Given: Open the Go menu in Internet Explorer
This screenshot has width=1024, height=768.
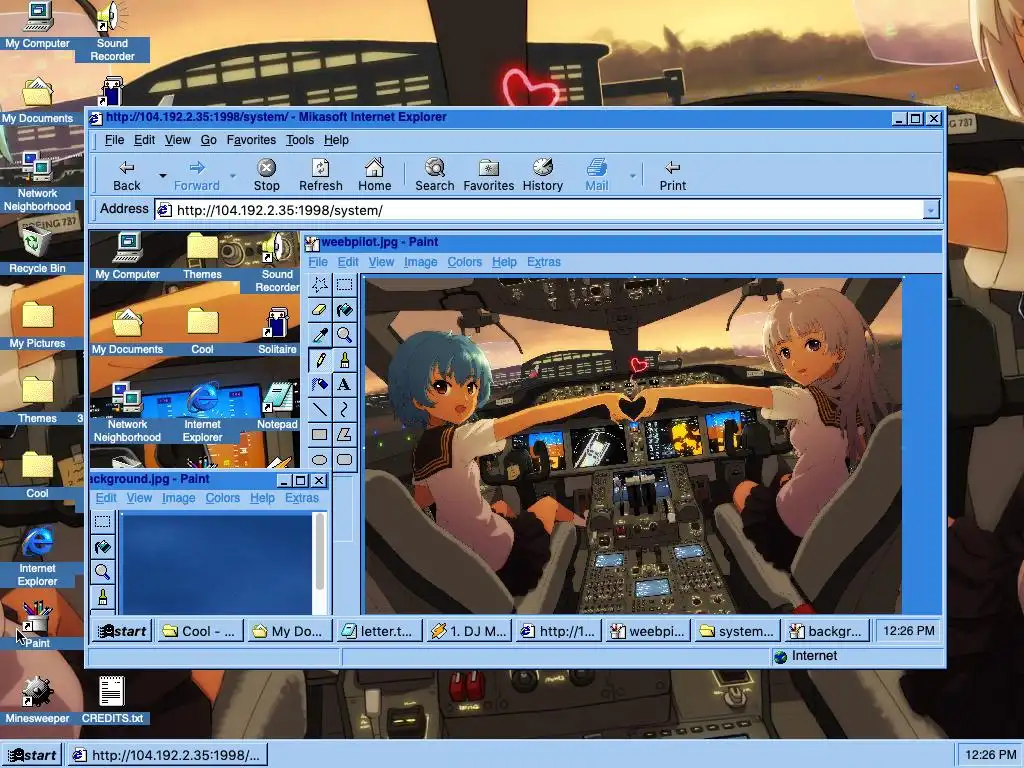Looking at the screenshot, I should coord(208,140).
